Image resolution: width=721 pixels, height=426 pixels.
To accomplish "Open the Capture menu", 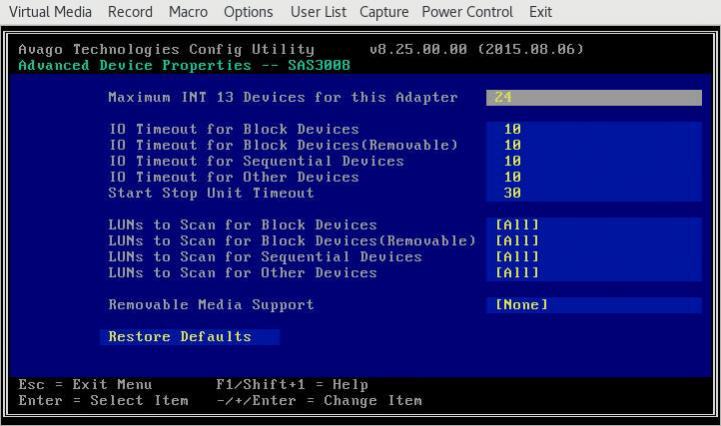I will (x=384, y=12).
